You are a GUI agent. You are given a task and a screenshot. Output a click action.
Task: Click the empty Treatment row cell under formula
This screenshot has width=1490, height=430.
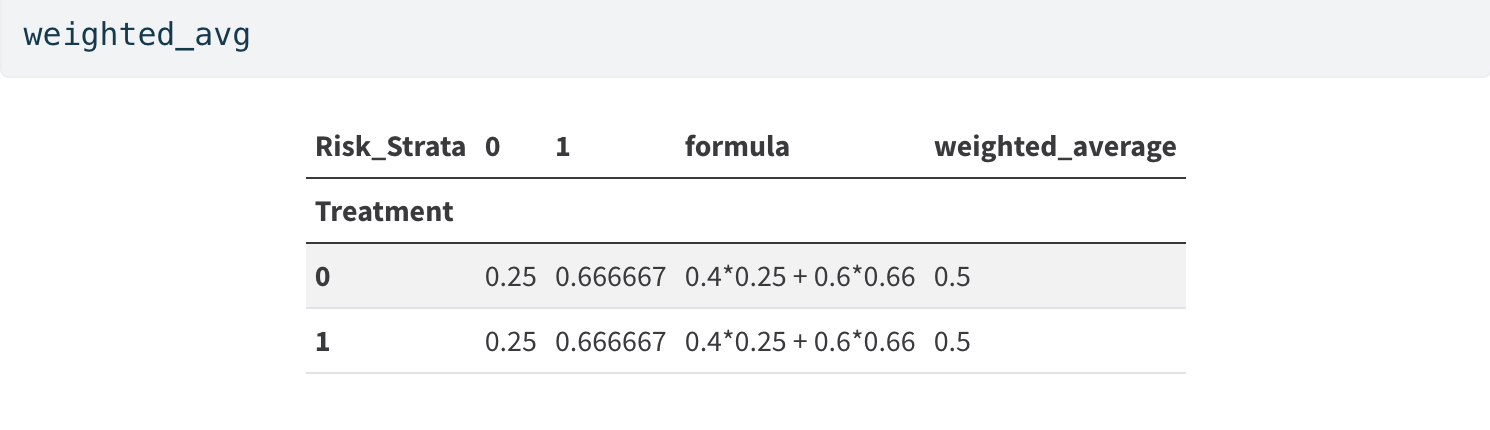tap(799, 212)
